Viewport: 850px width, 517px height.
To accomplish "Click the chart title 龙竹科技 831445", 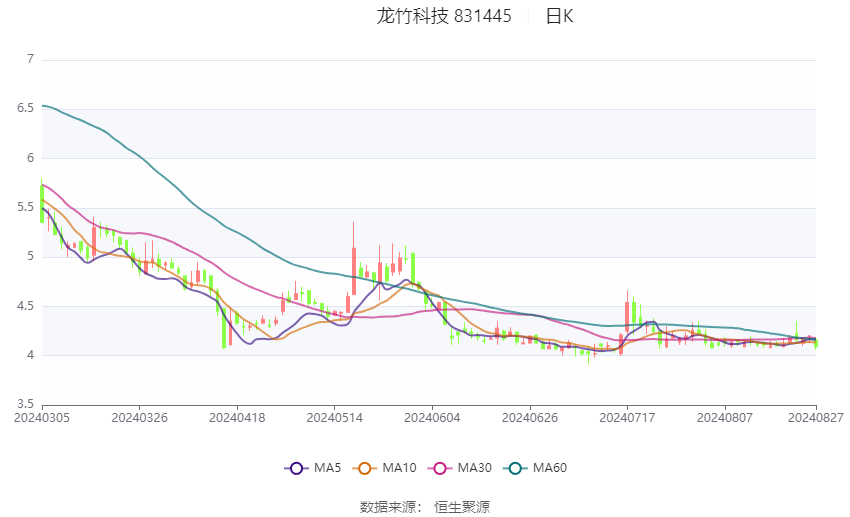I will (444, 16).
